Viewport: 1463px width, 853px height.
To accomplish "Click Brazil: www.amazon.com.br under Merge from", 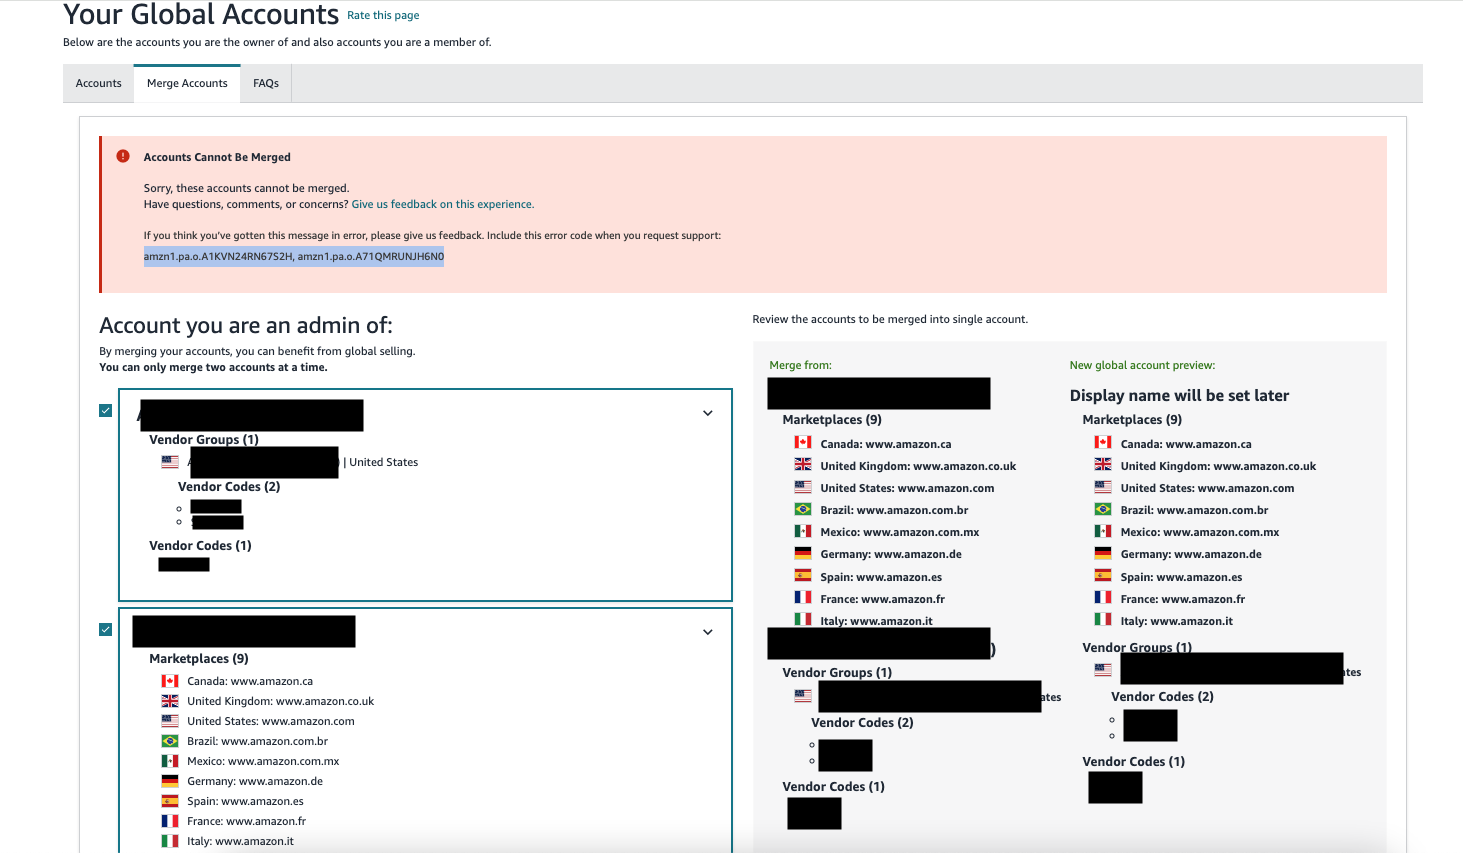I will pos(894,510).
